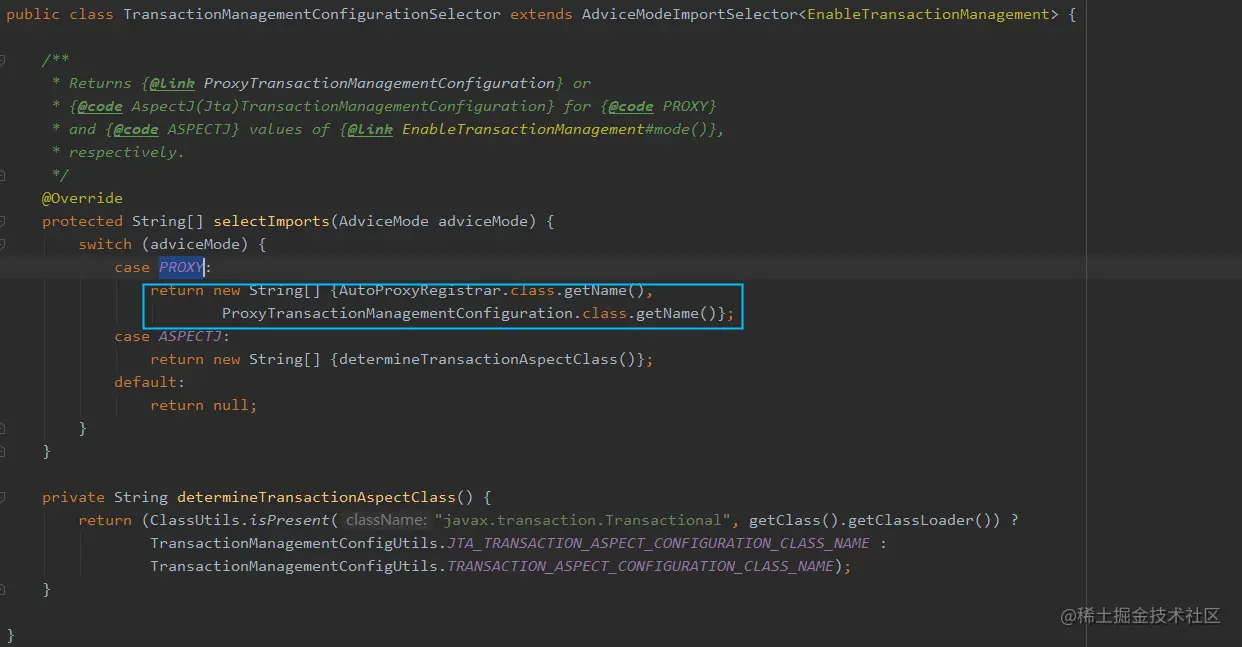The width and height of the screenshot is (1242, 647).
Task: Click the 'private' keyword
Action: pyautogui.click(x=73, y=497)
